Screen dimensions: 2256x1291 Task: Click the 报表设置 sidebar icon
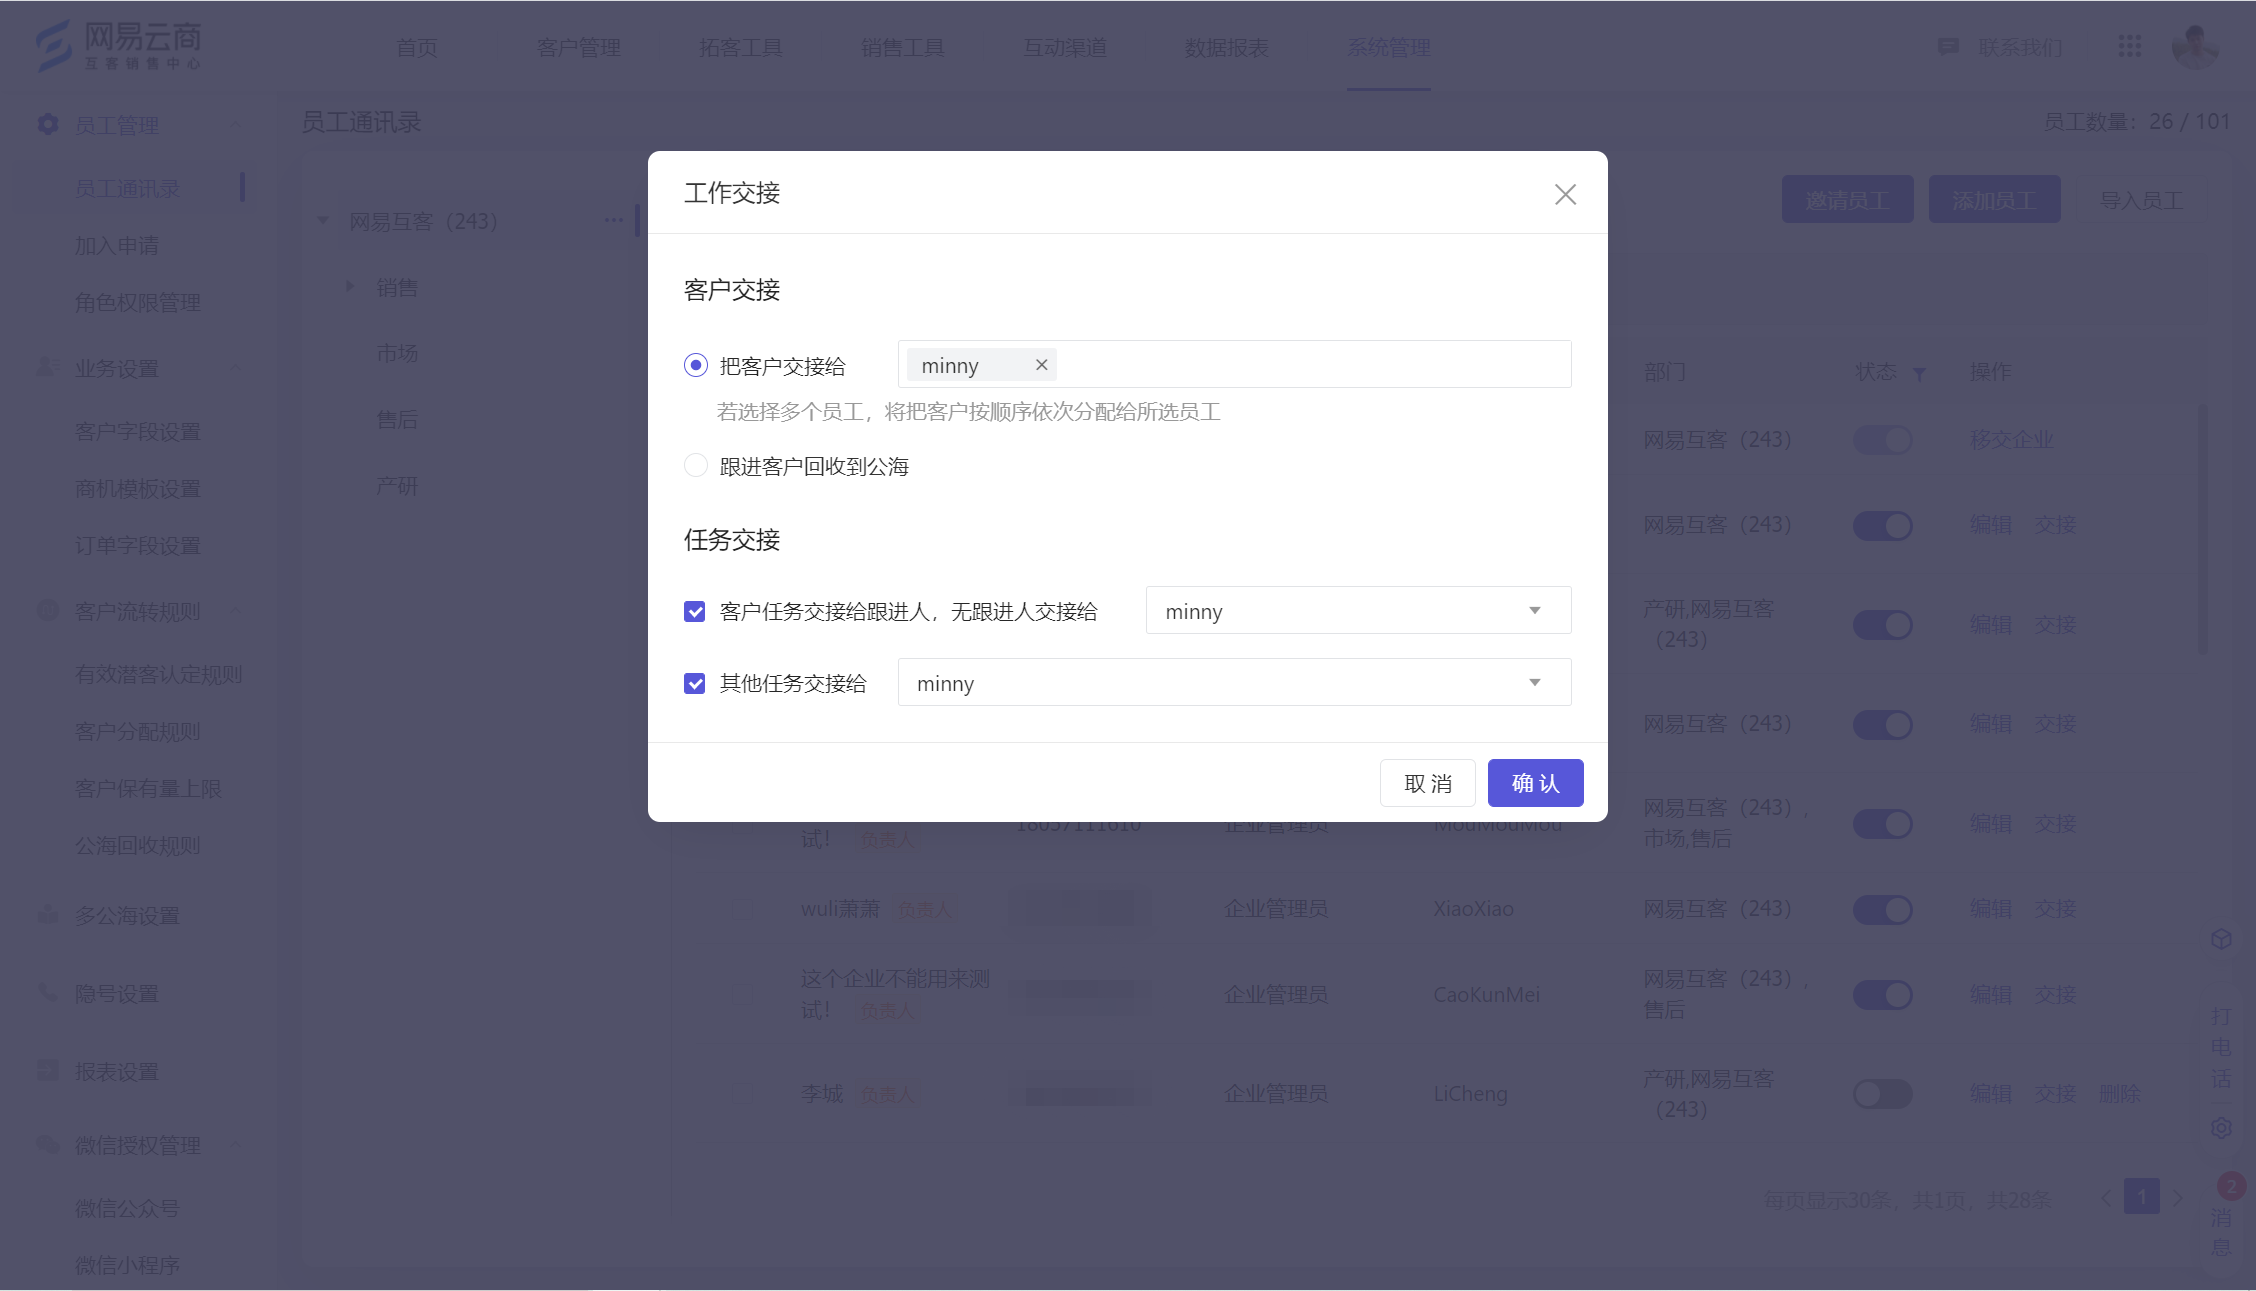tap(48, 1070)
